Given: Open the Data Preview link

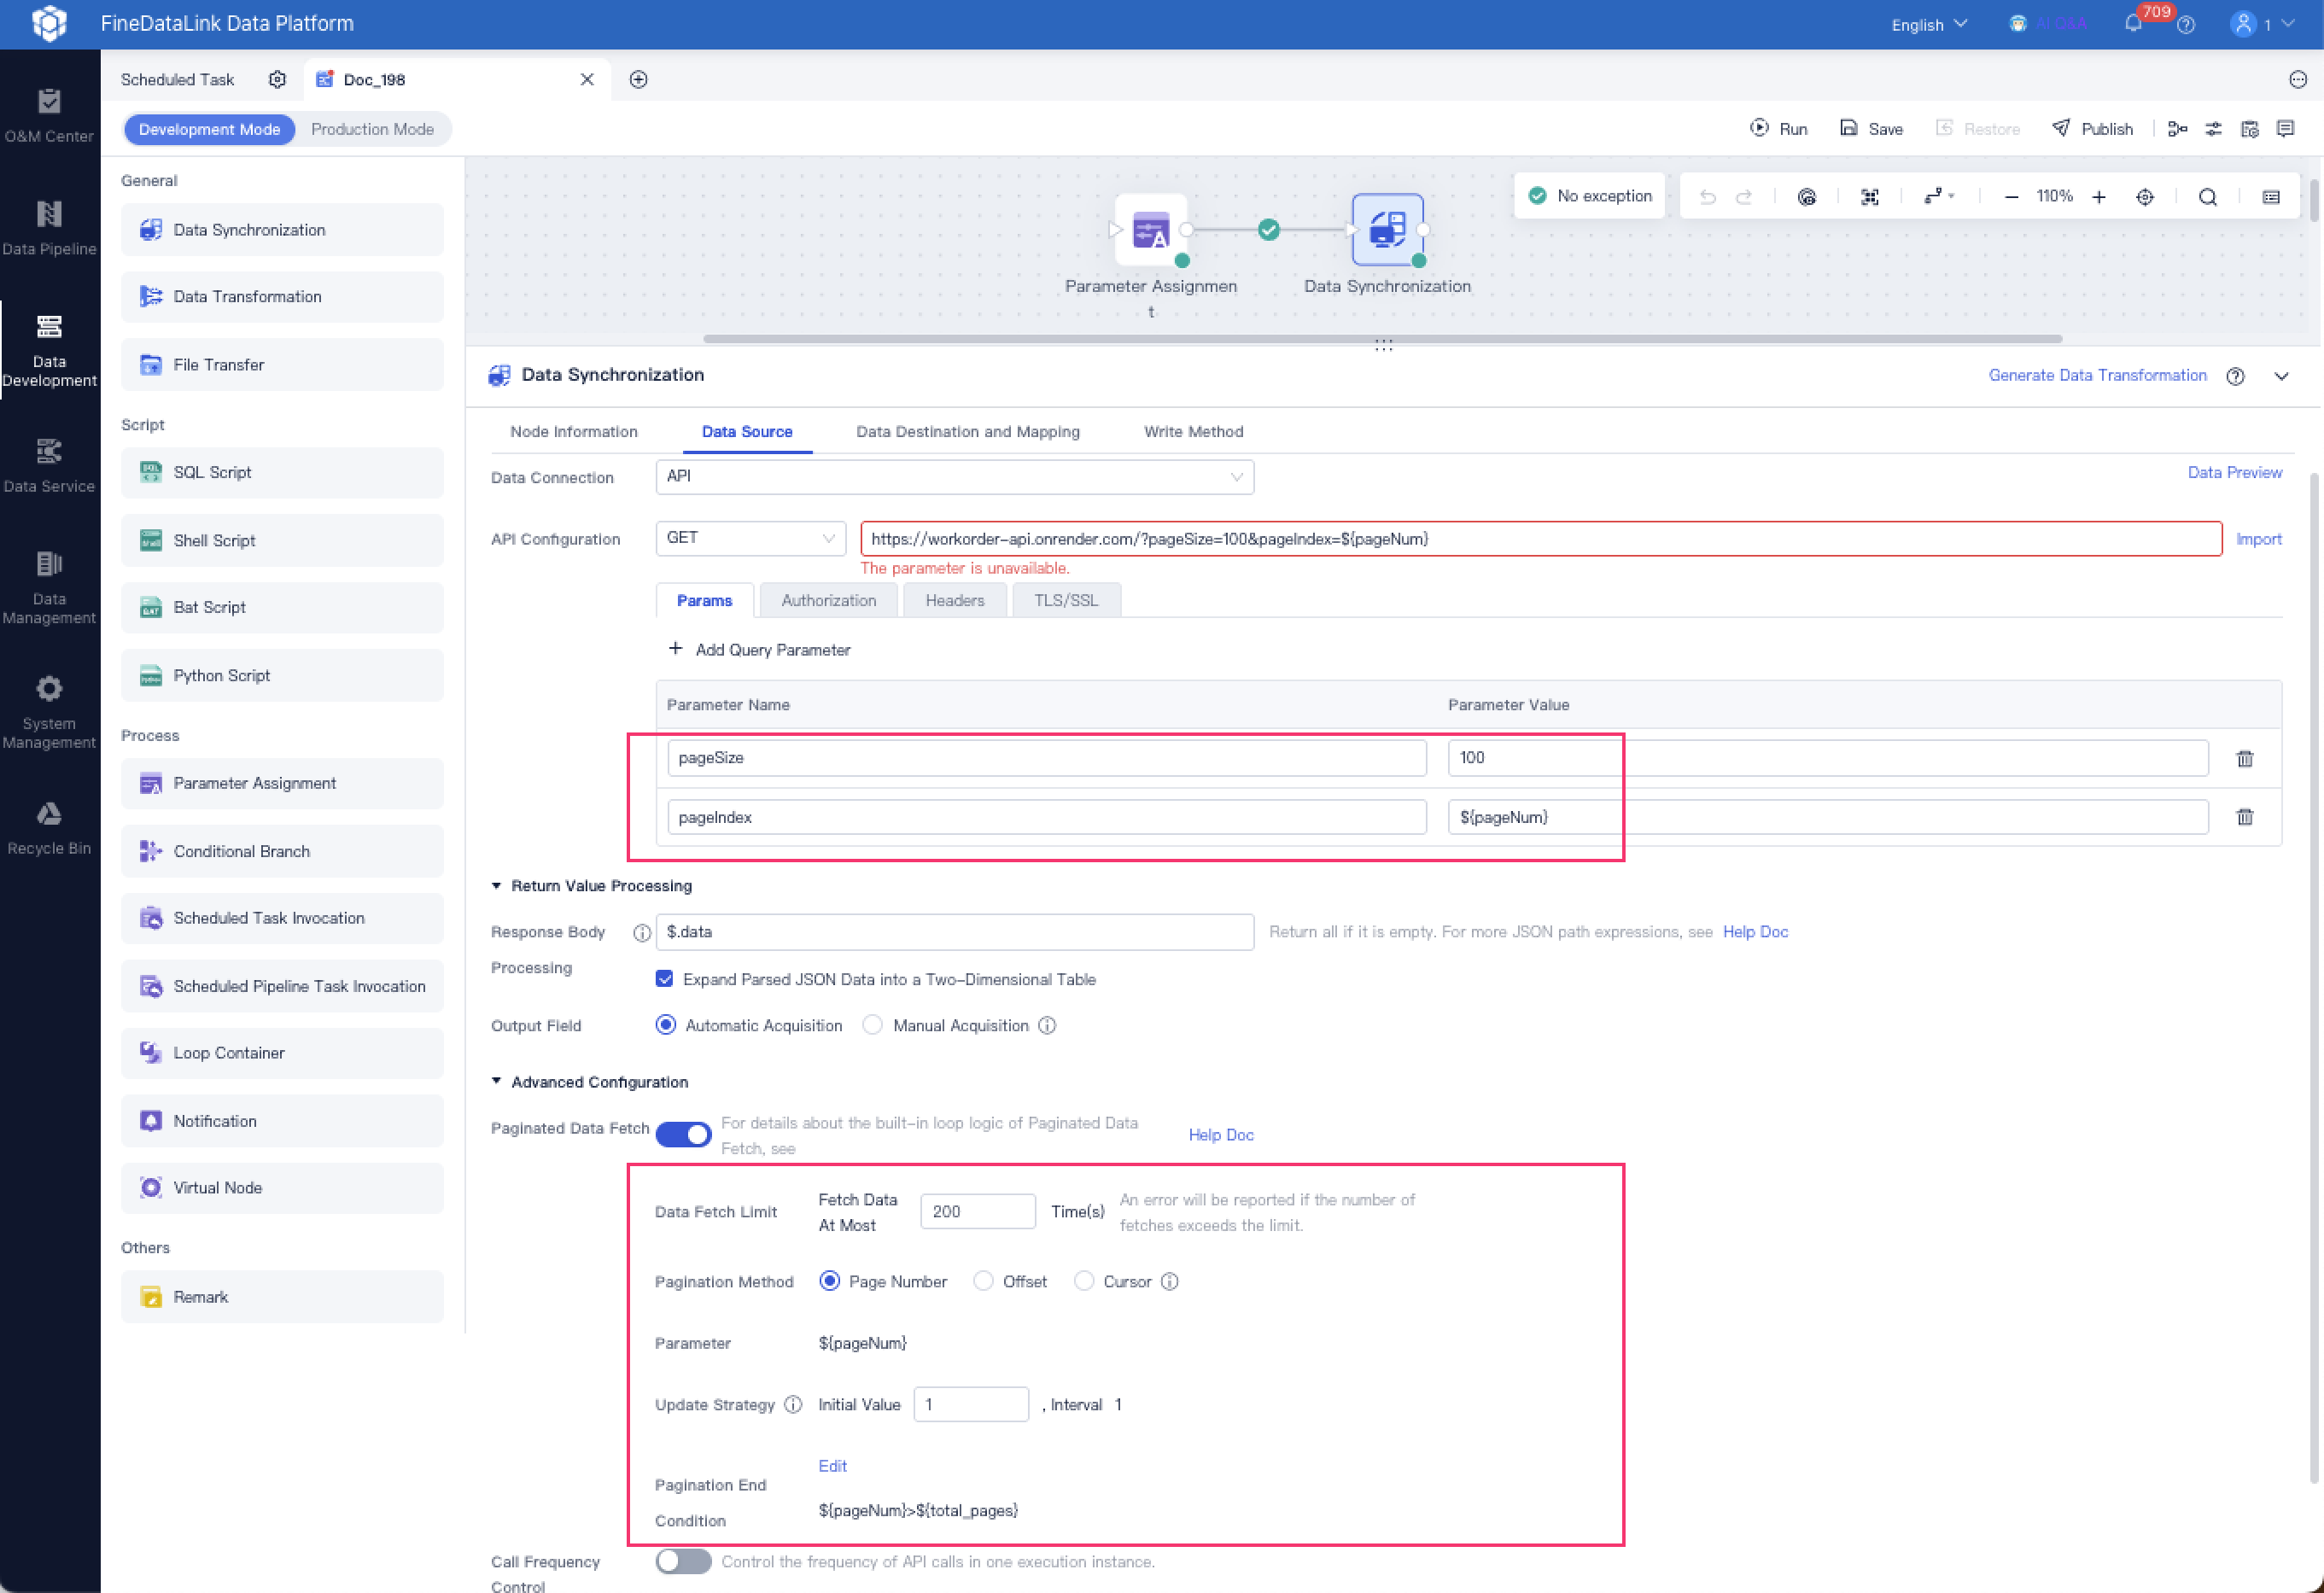Looking at the screenshot, I should coord(2235,472).
